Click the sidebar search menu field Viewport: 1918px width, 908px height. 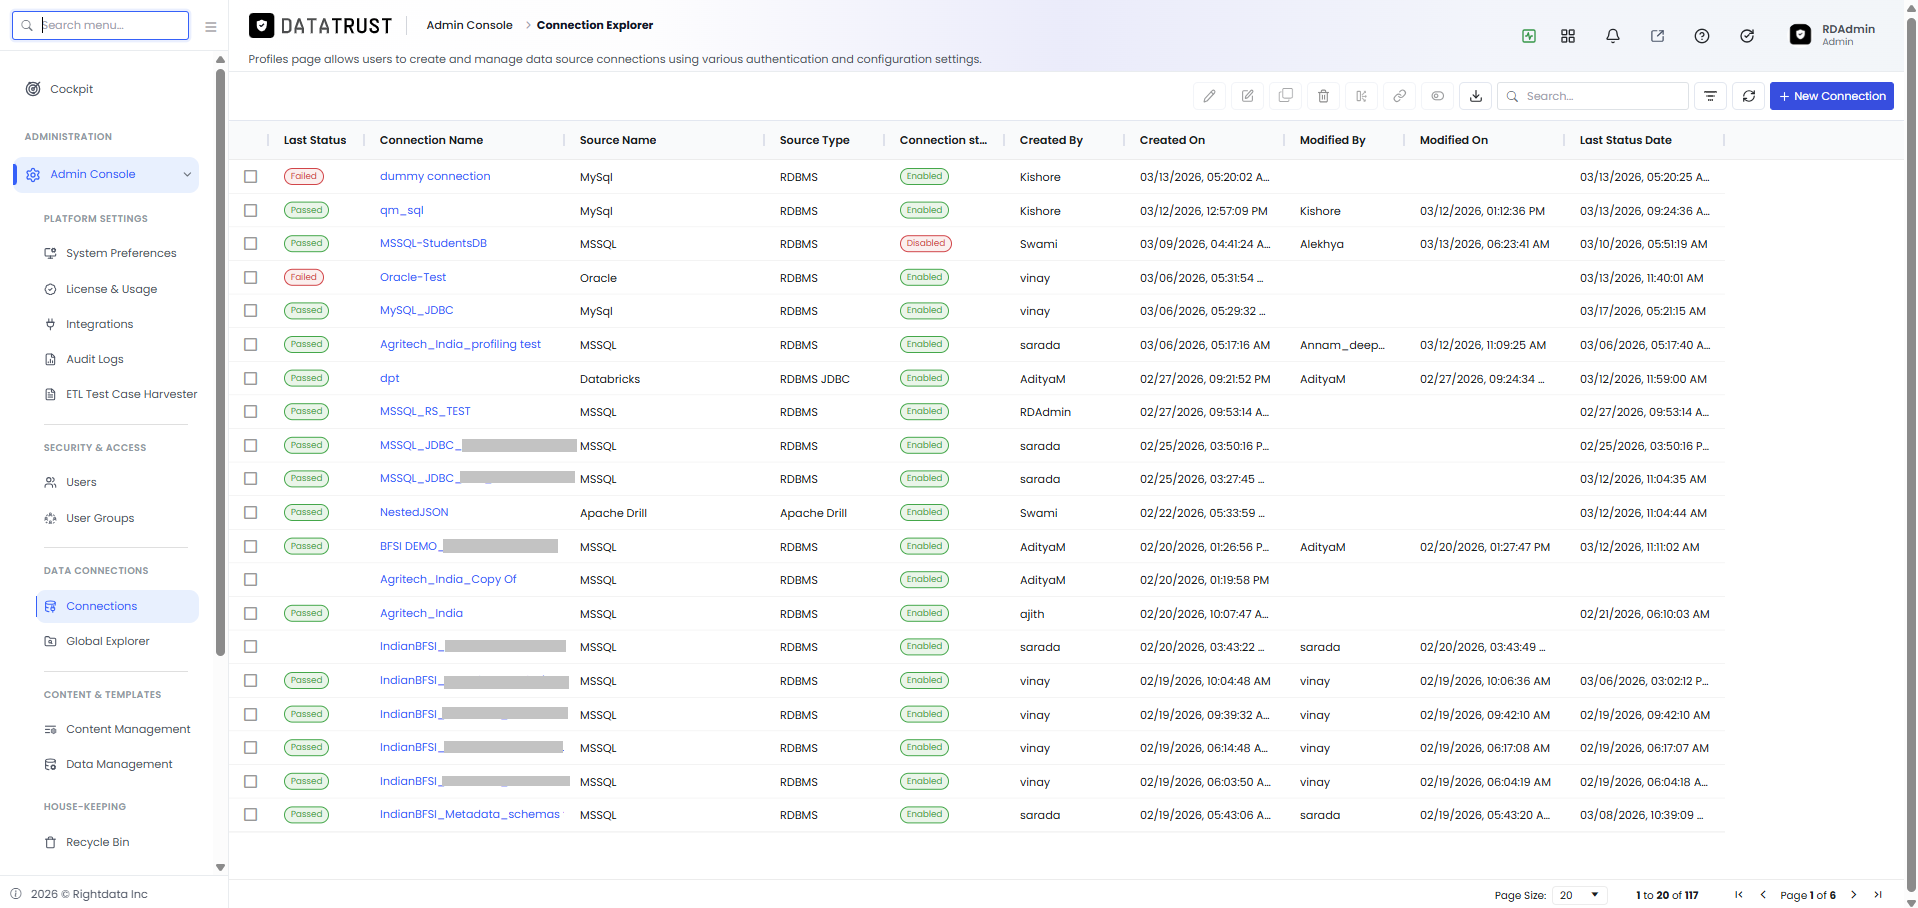click(100, 26)
